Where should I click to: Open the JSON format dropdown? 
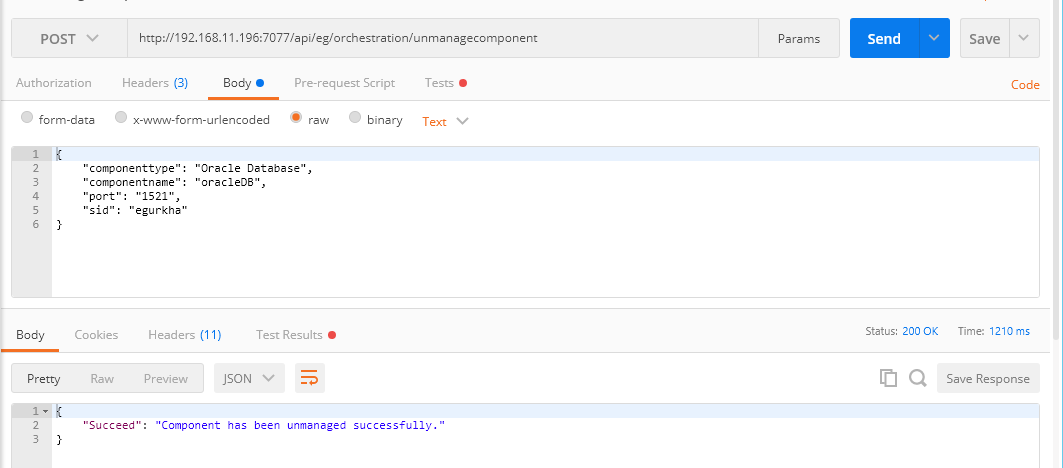(x=249, y=378)
